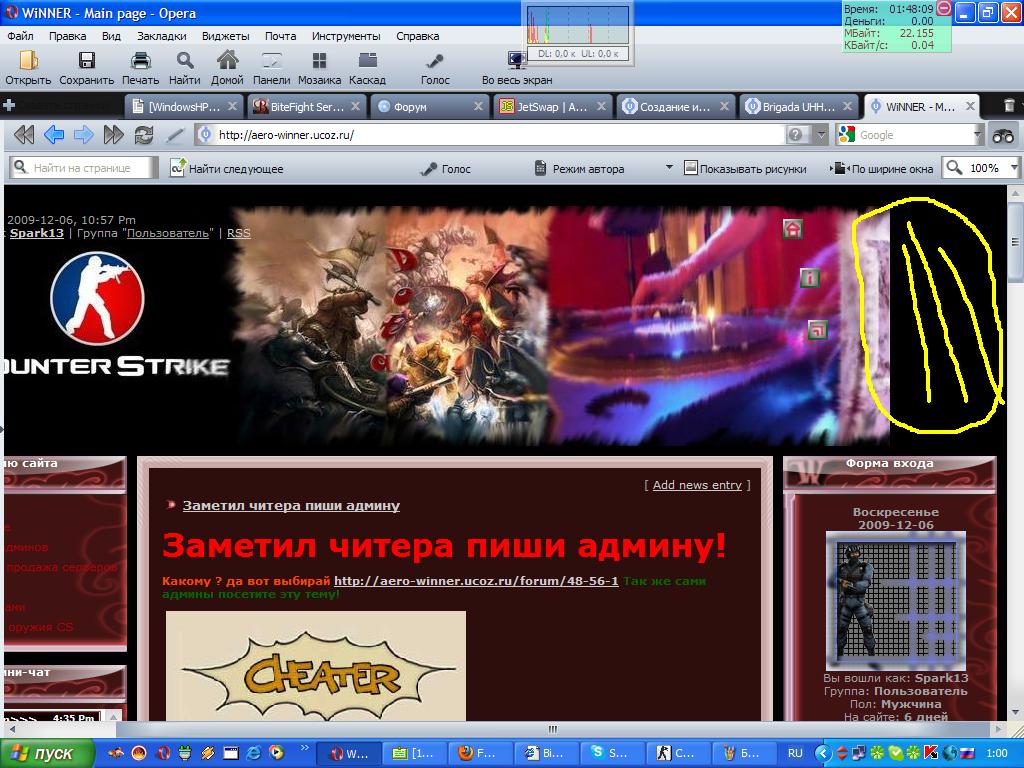Go back with the blue left arrow
1024x768 pixels.
tap(54, 135)
